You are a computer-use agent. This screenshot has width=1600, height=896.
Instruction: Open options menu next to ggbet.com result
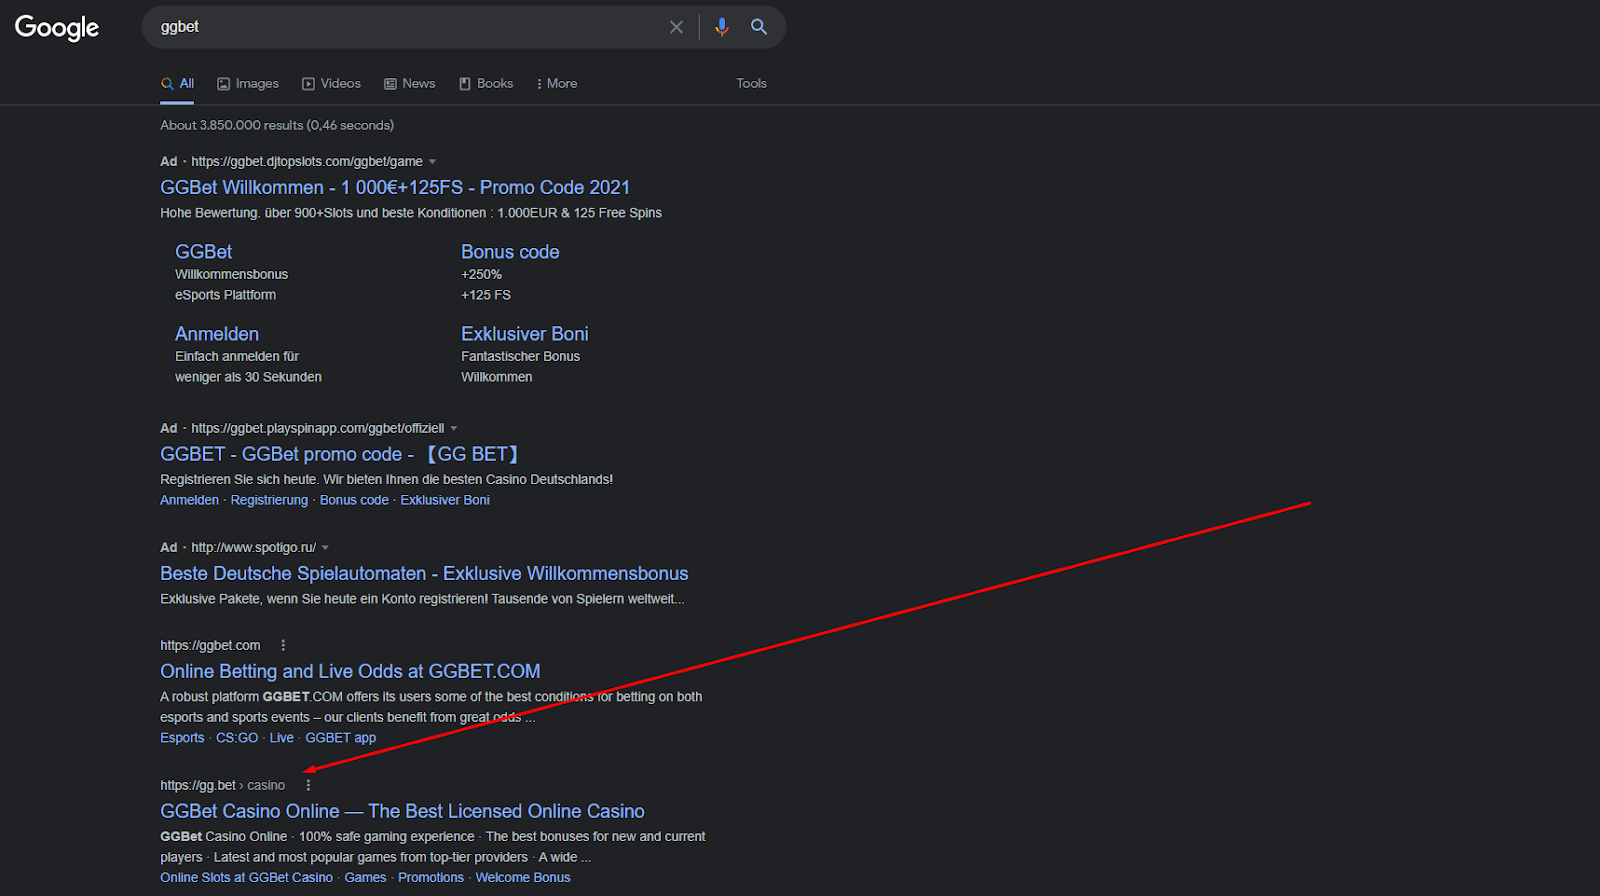[283, 645]
